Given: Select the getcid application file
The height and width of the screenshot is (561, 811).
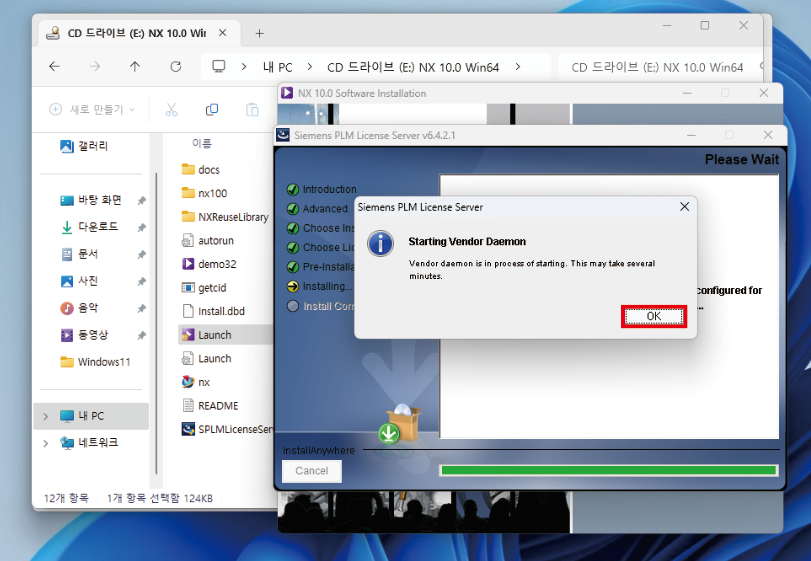Looking at the screenshot, I should pyautogui.click(x=204, y=287).
